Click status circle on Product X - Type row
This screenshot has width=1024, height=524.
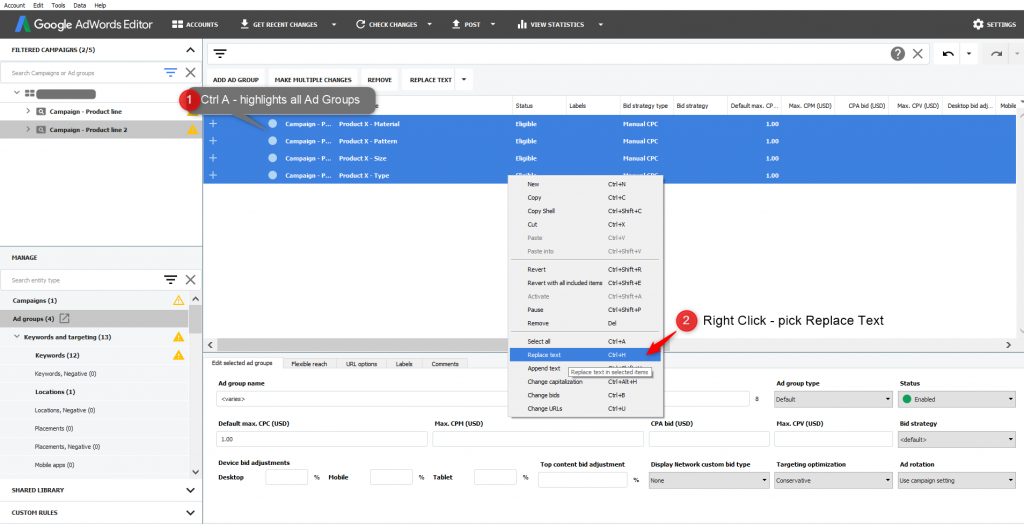tap(272, 175)
